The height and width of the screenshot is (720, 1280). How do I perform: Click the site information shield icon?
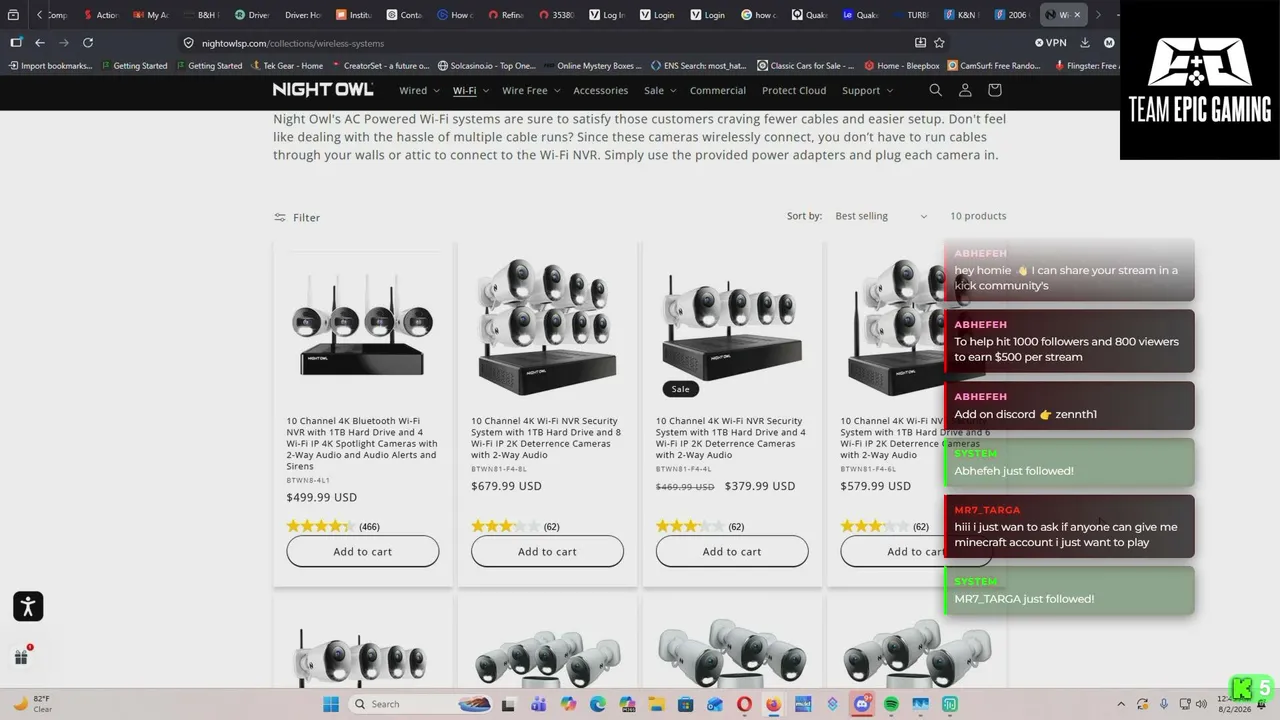188,43
